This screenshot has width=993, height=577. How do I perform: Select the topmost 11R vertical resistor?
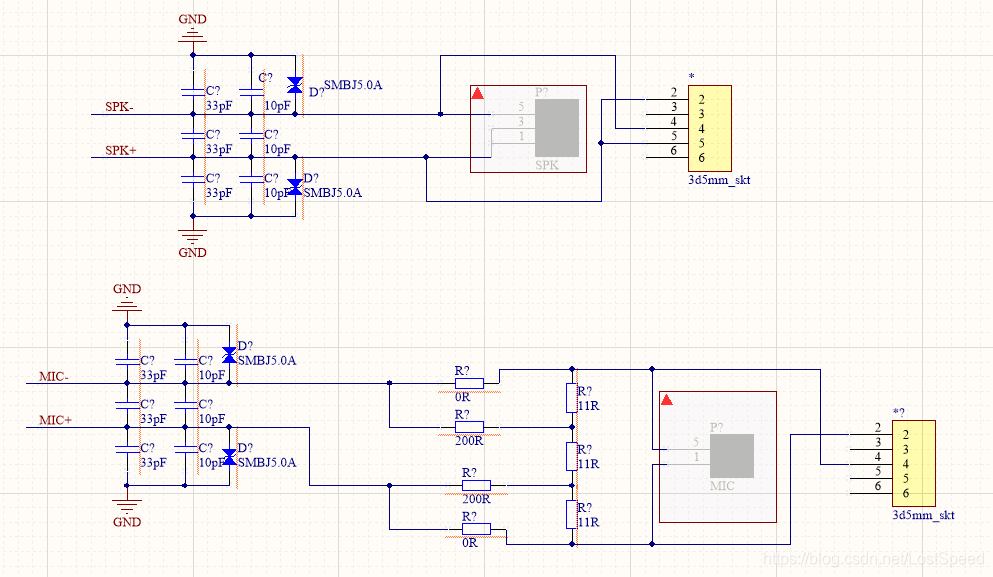pos(572,398)
